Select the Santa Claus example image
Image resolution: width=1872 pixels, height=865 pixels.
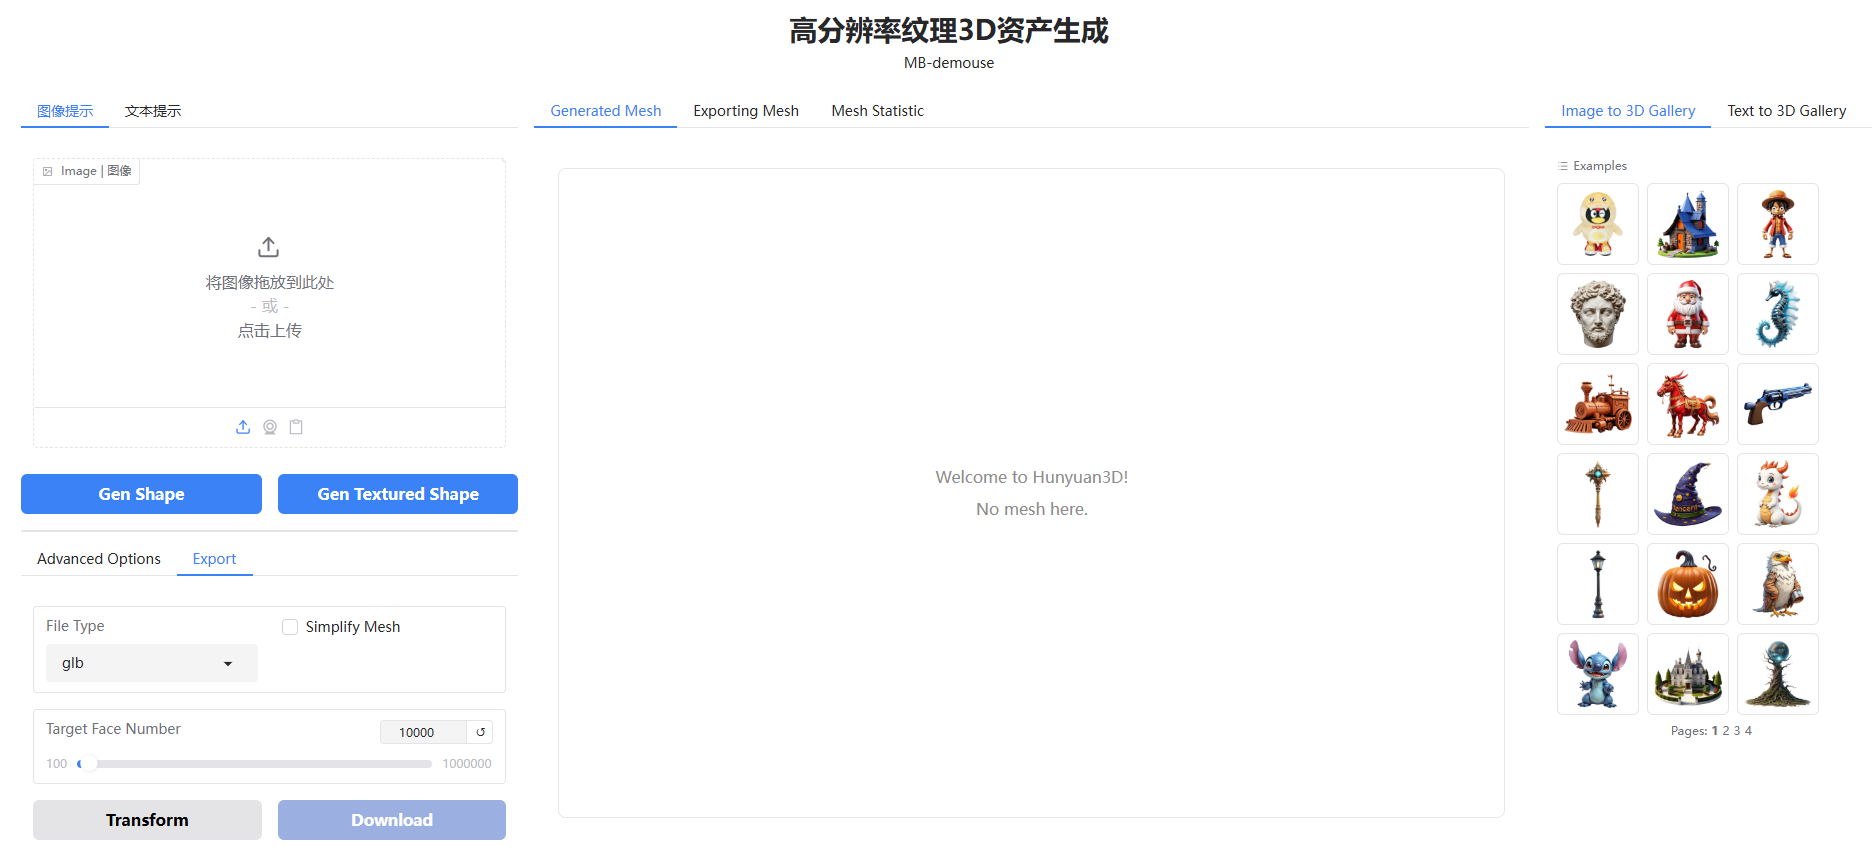1687,314
